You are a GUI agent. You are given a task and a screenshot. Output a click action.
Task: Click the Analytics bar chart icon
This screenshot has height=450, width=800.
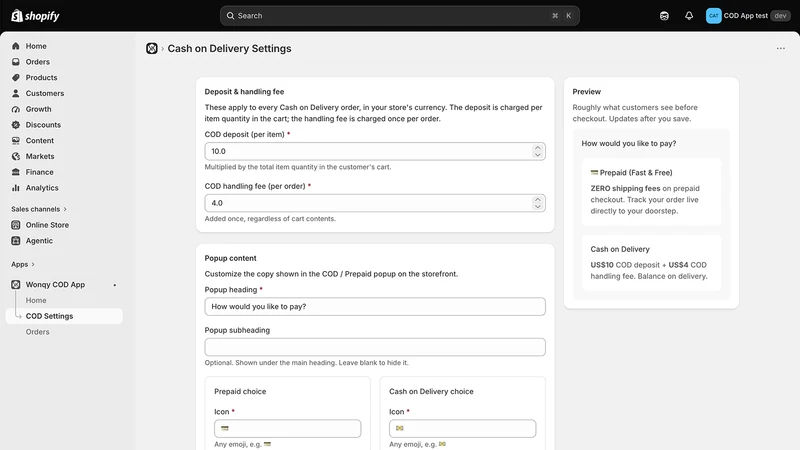click(16, 188)
